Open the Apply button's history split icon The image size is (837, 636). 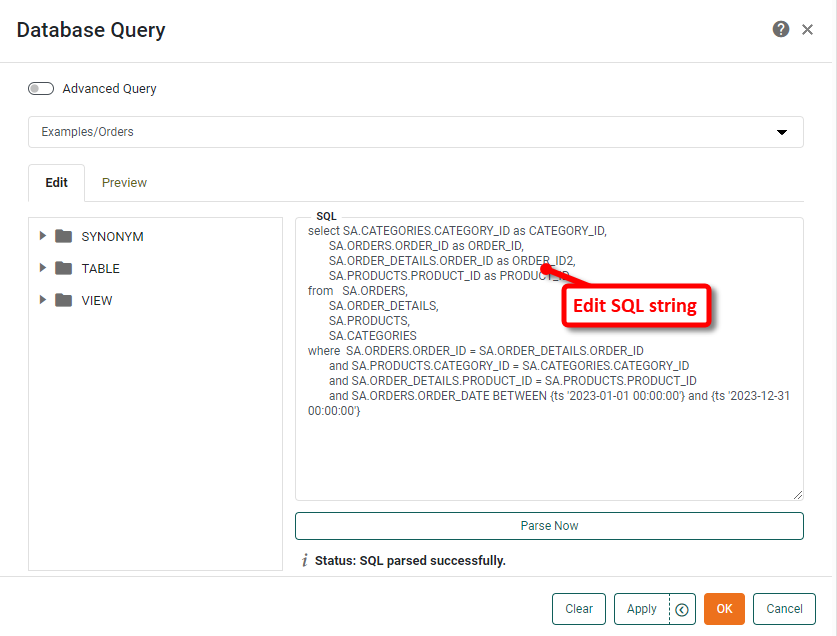(x=682, y=608)
